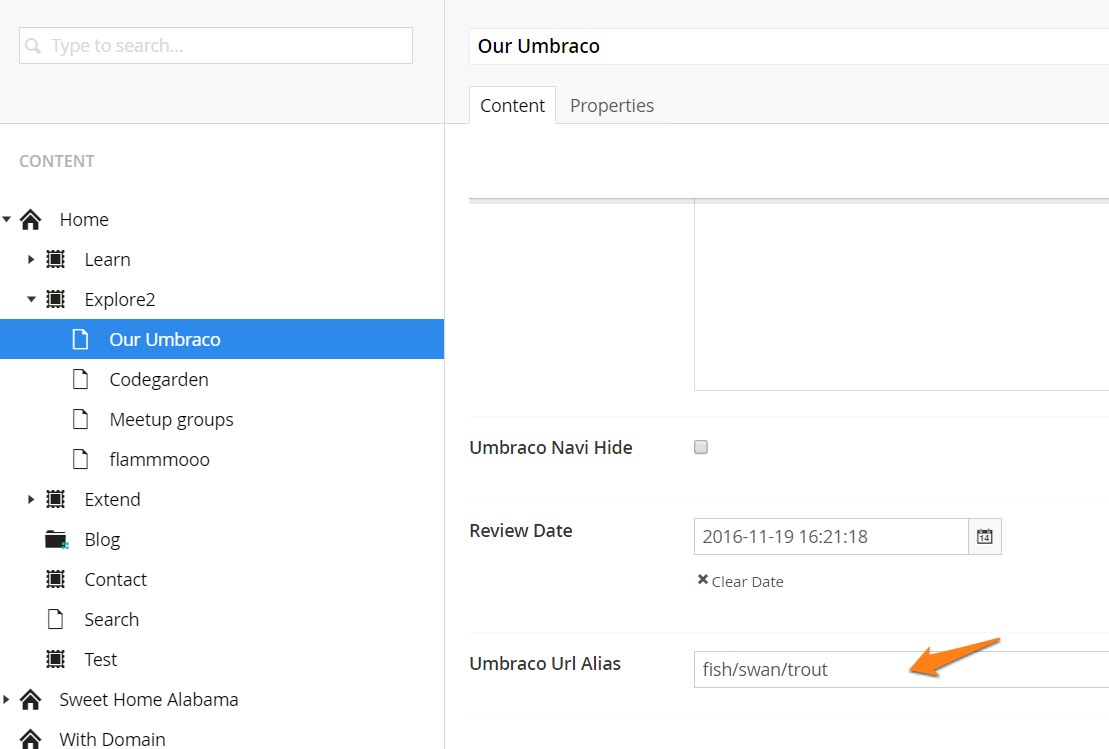Select Blog in the content tree
This screenshot has height=749, width=1109.
[x=103, y=540]
